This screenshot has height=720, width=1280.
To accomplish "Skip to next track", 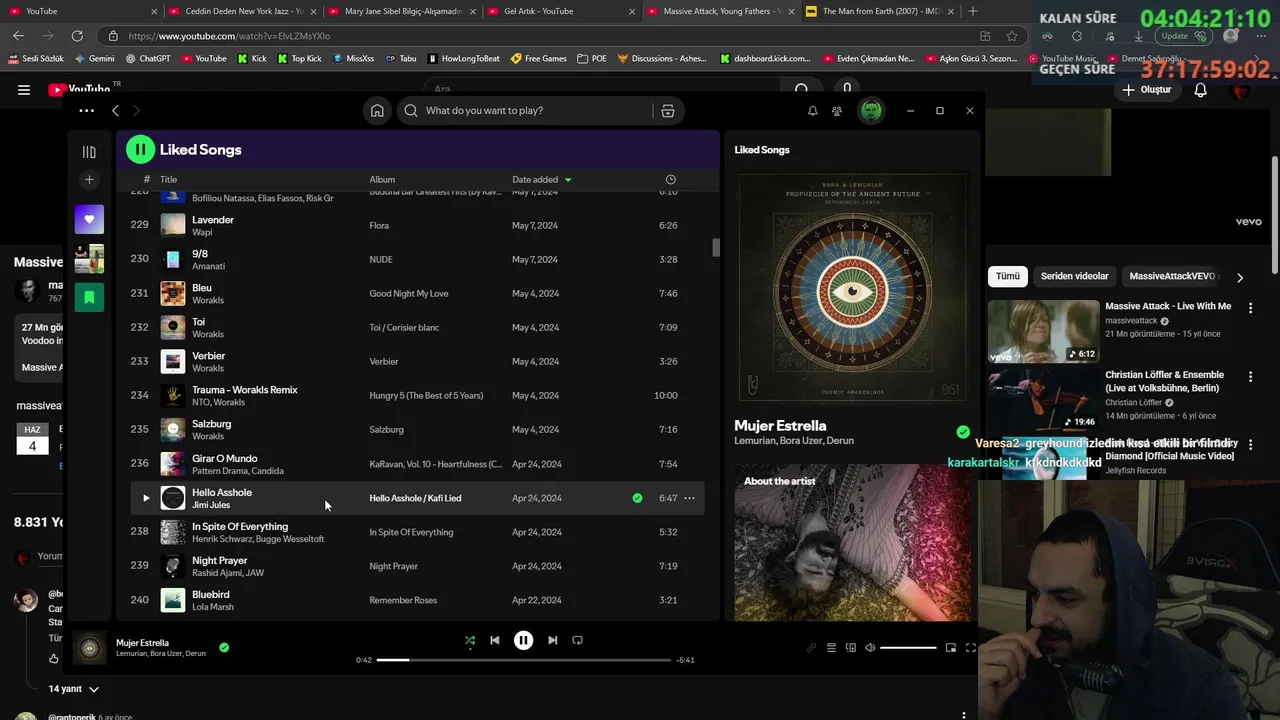I will [x=552, y=640].
